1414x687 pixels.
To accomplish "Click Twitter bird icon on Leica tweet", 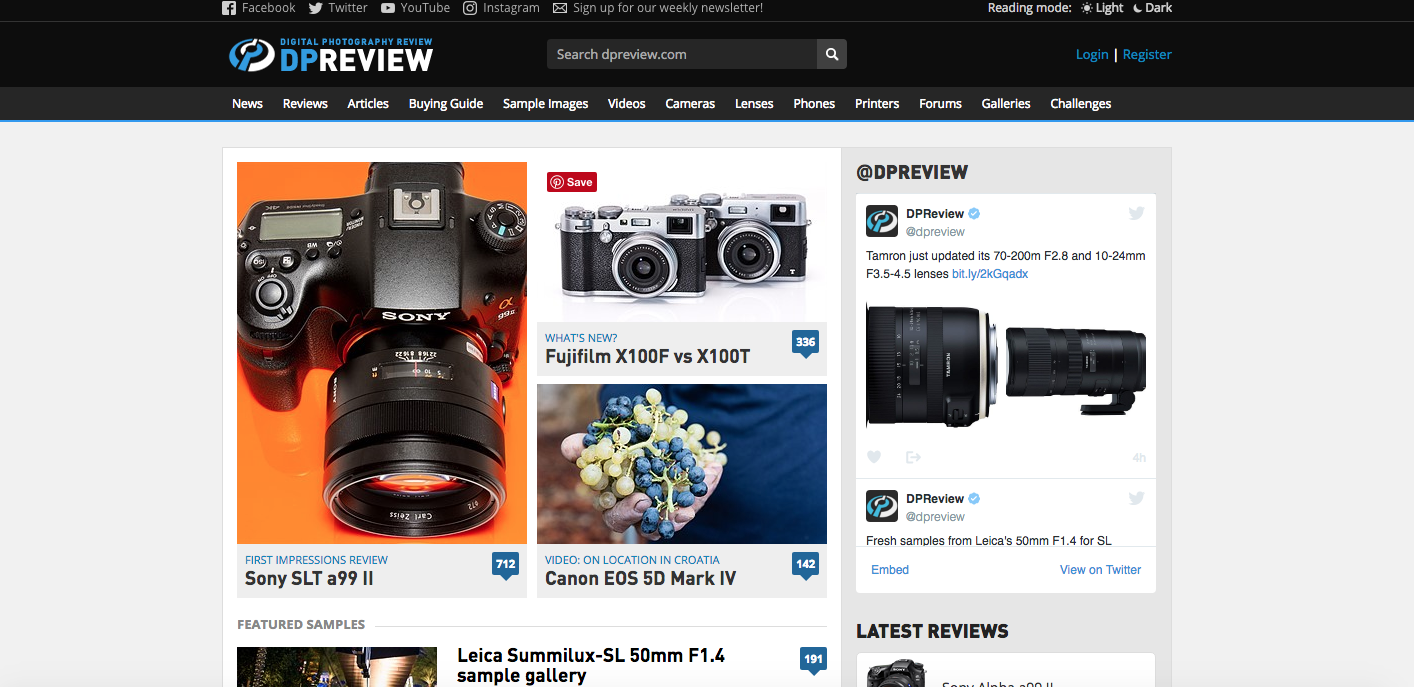I will [x=1136, y=498].
